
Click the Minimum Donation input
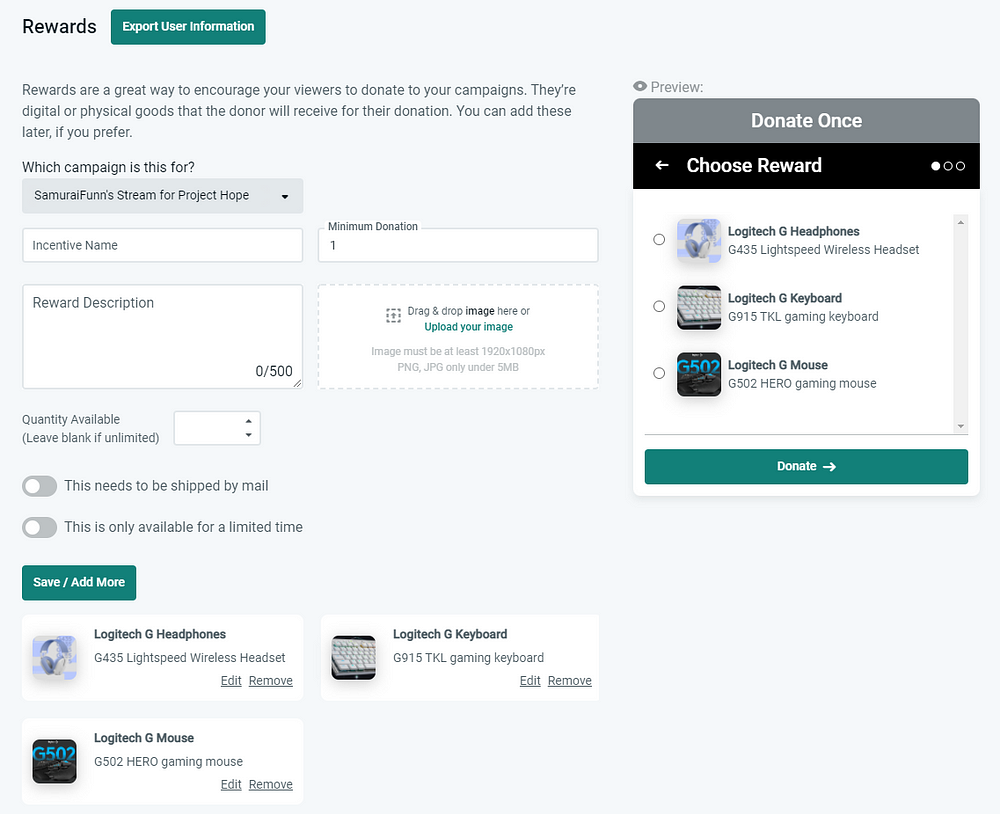(458, 246)
